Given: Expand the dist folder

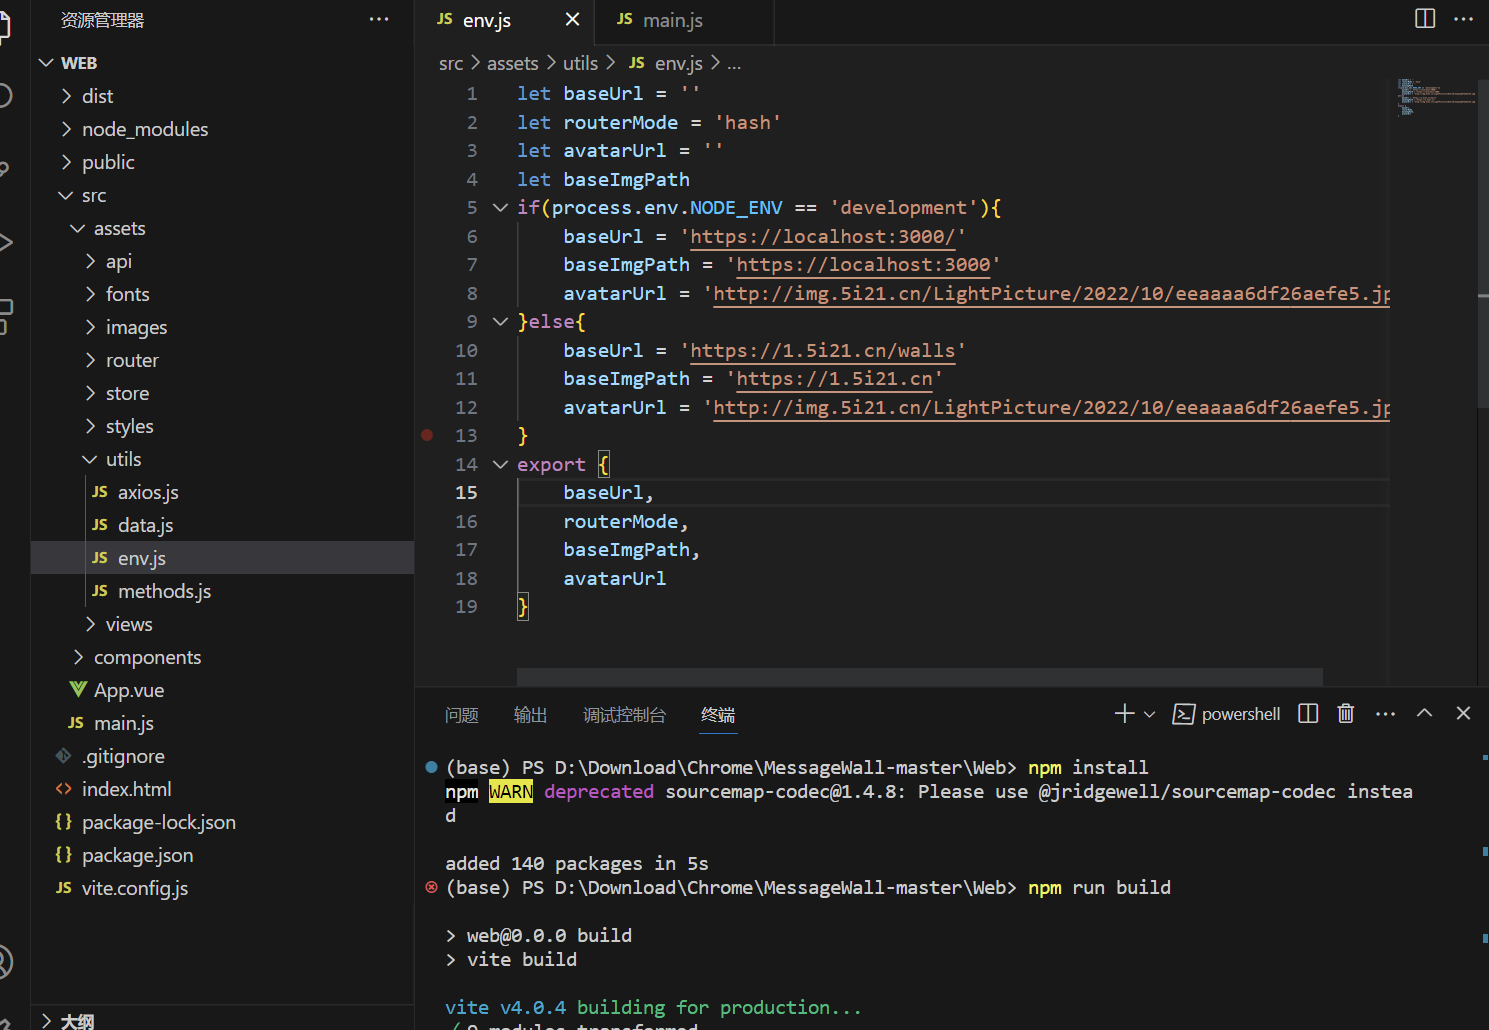Looking at the screenshot, I should click(x=66, y=96).
